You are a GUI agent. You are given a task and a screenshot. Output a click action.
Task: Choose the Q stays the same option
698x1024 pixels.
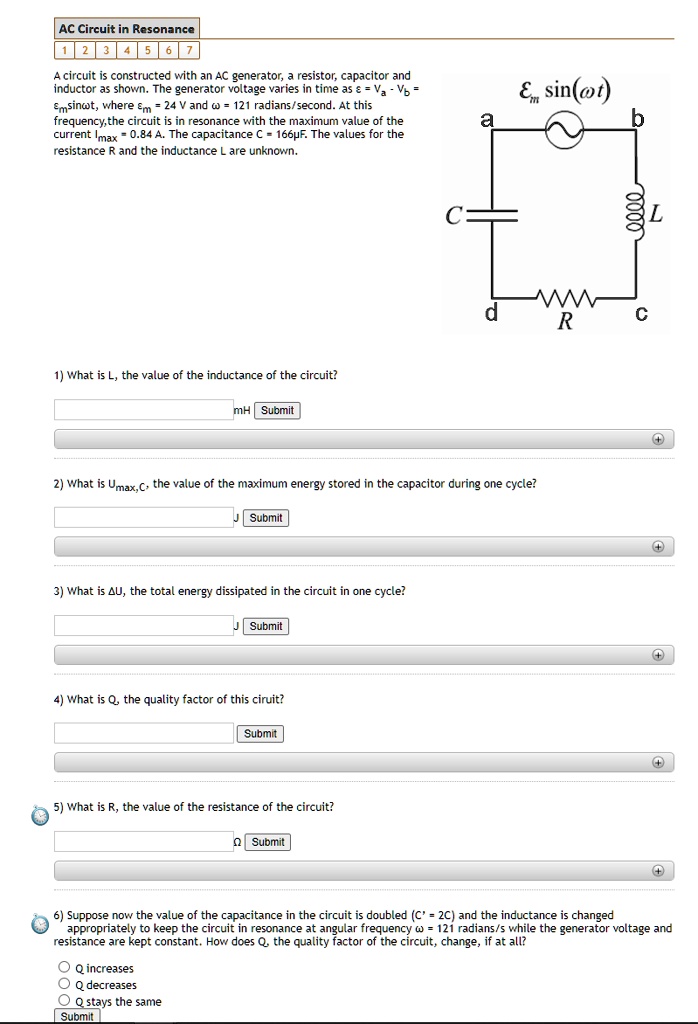[62, 1001]
